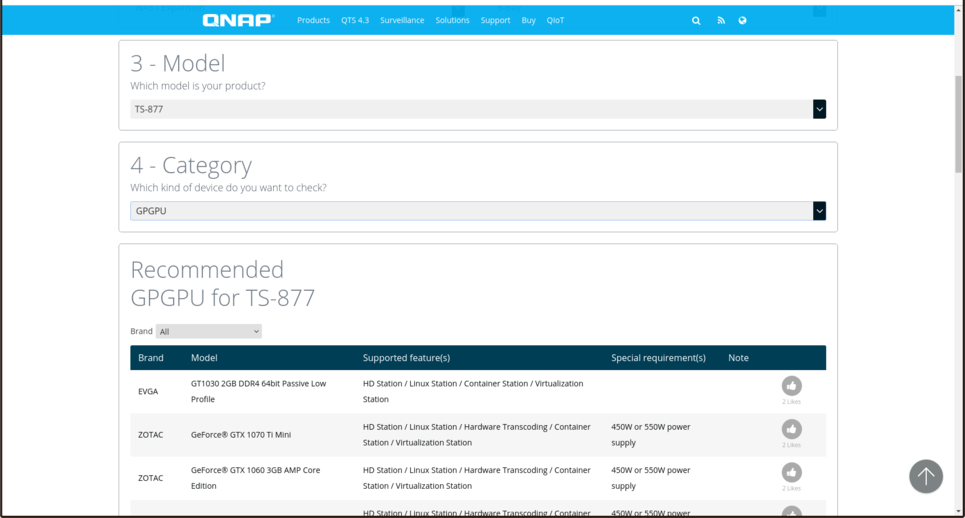Click the Model dropdown arrow button
This screenshot has width=965, height=518.
coord(819,109)
